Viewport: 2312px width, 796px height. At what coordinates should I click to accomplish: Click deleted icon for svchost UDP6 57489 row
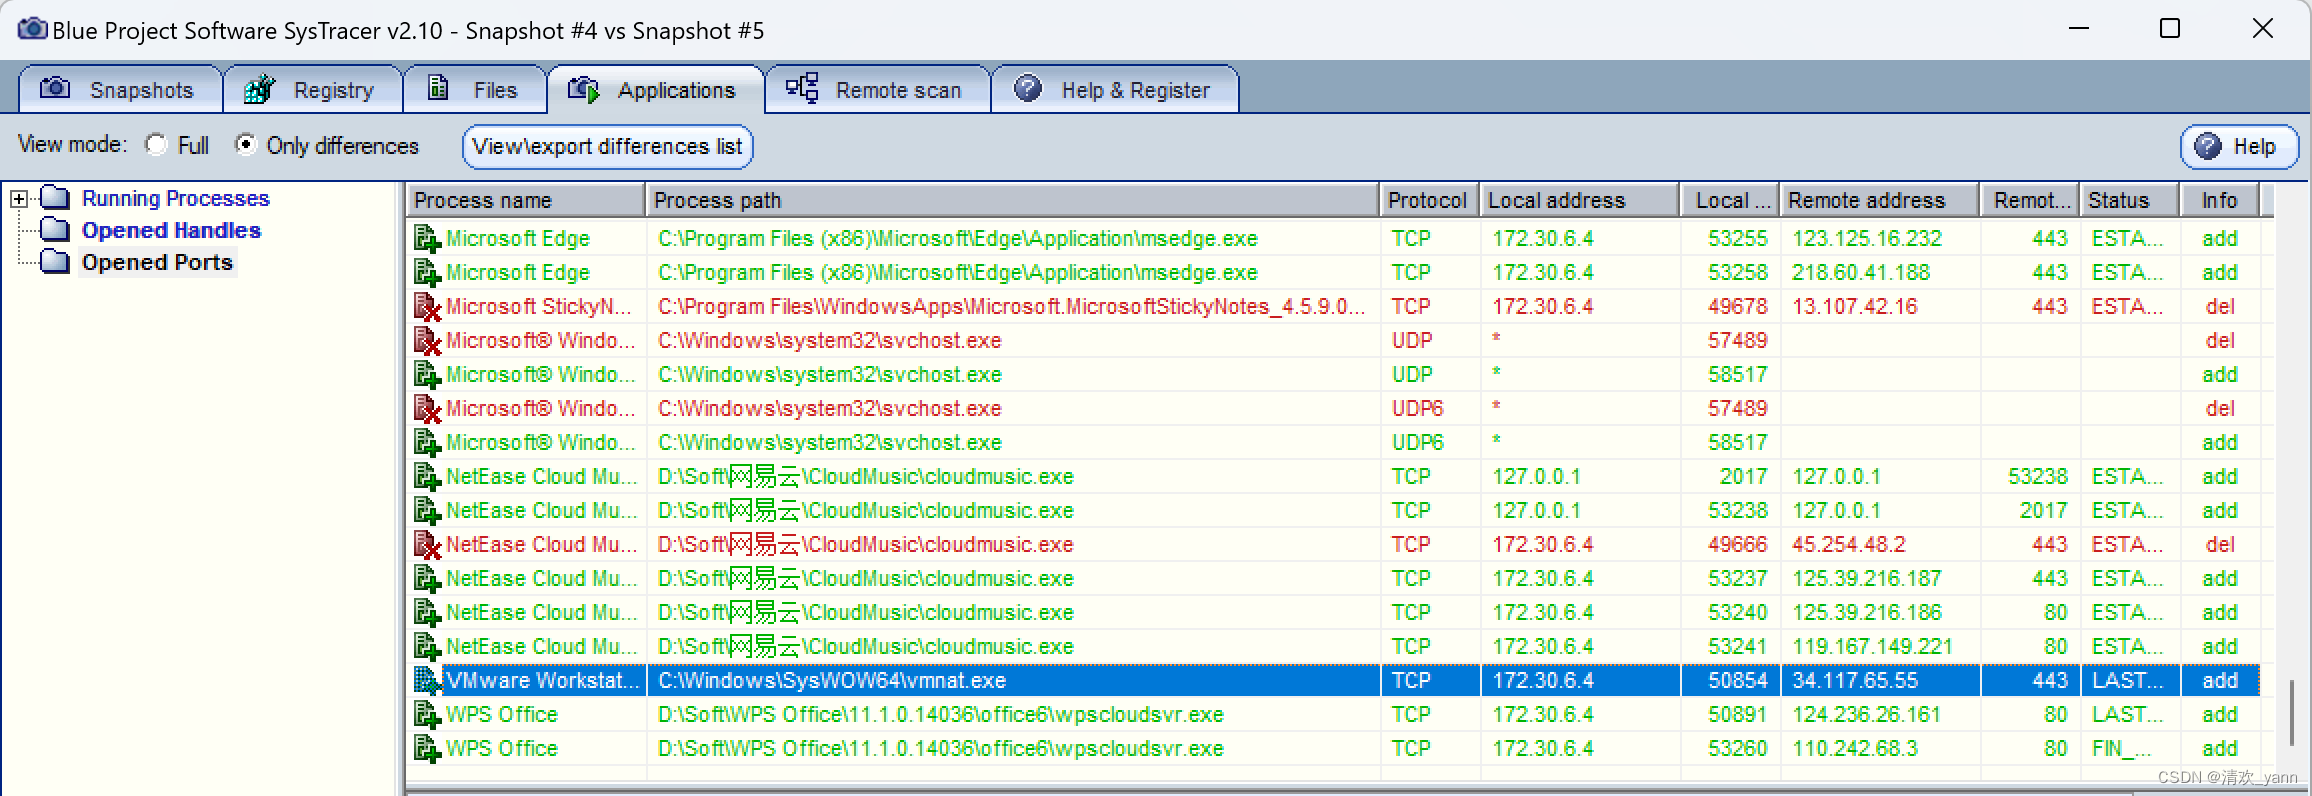pyautogui.click(x=428, y=409)
